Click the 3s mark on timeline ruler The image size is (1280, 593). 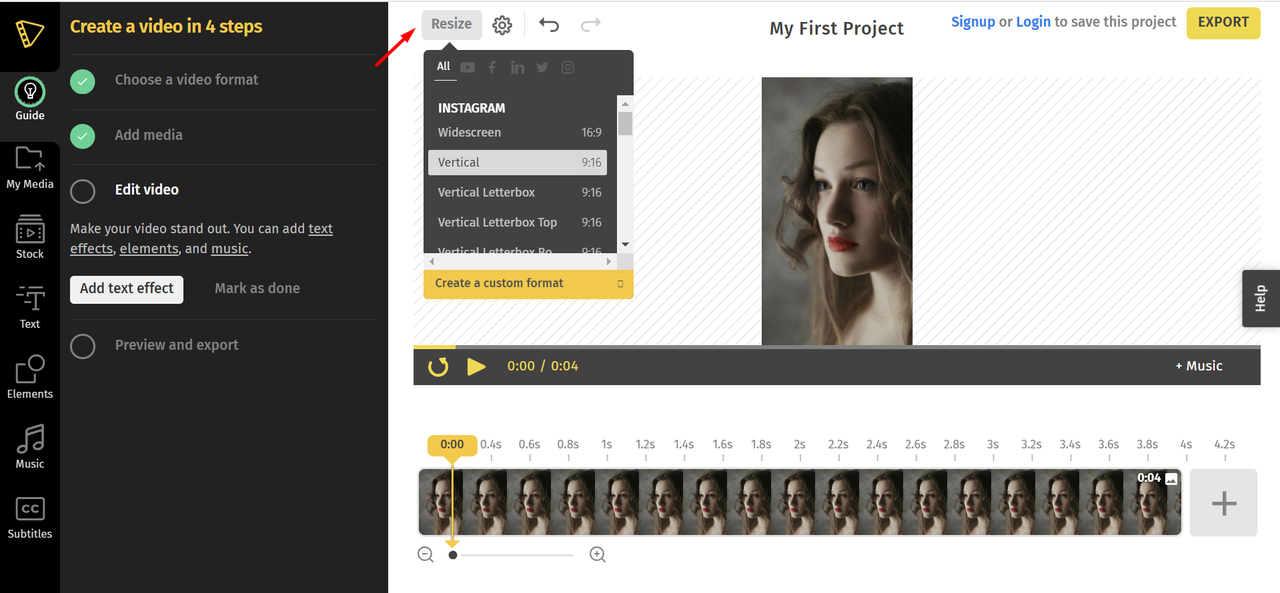[x=992, y=445]
